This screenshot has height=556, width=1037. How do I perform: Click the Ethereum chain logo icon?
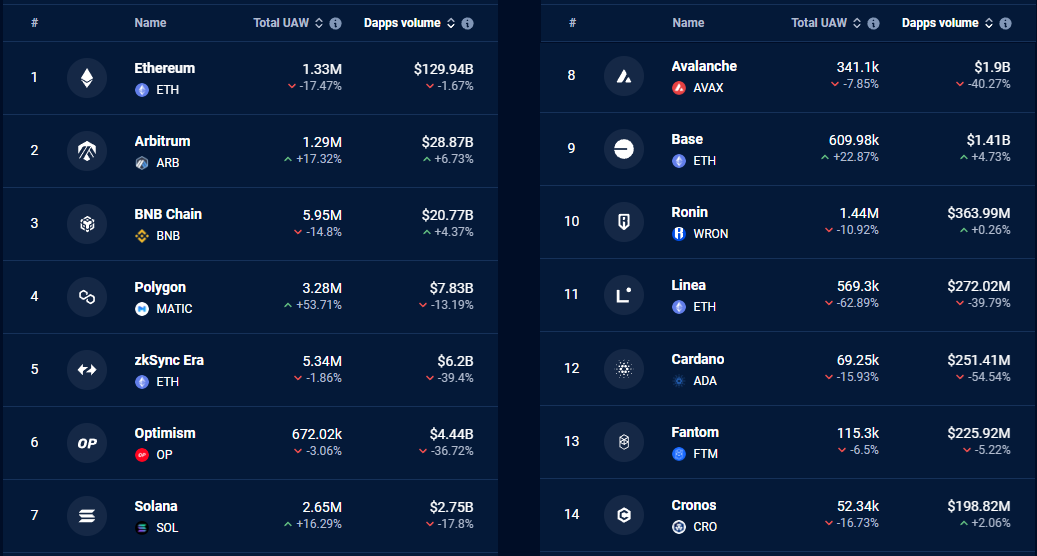click(87, 78)
